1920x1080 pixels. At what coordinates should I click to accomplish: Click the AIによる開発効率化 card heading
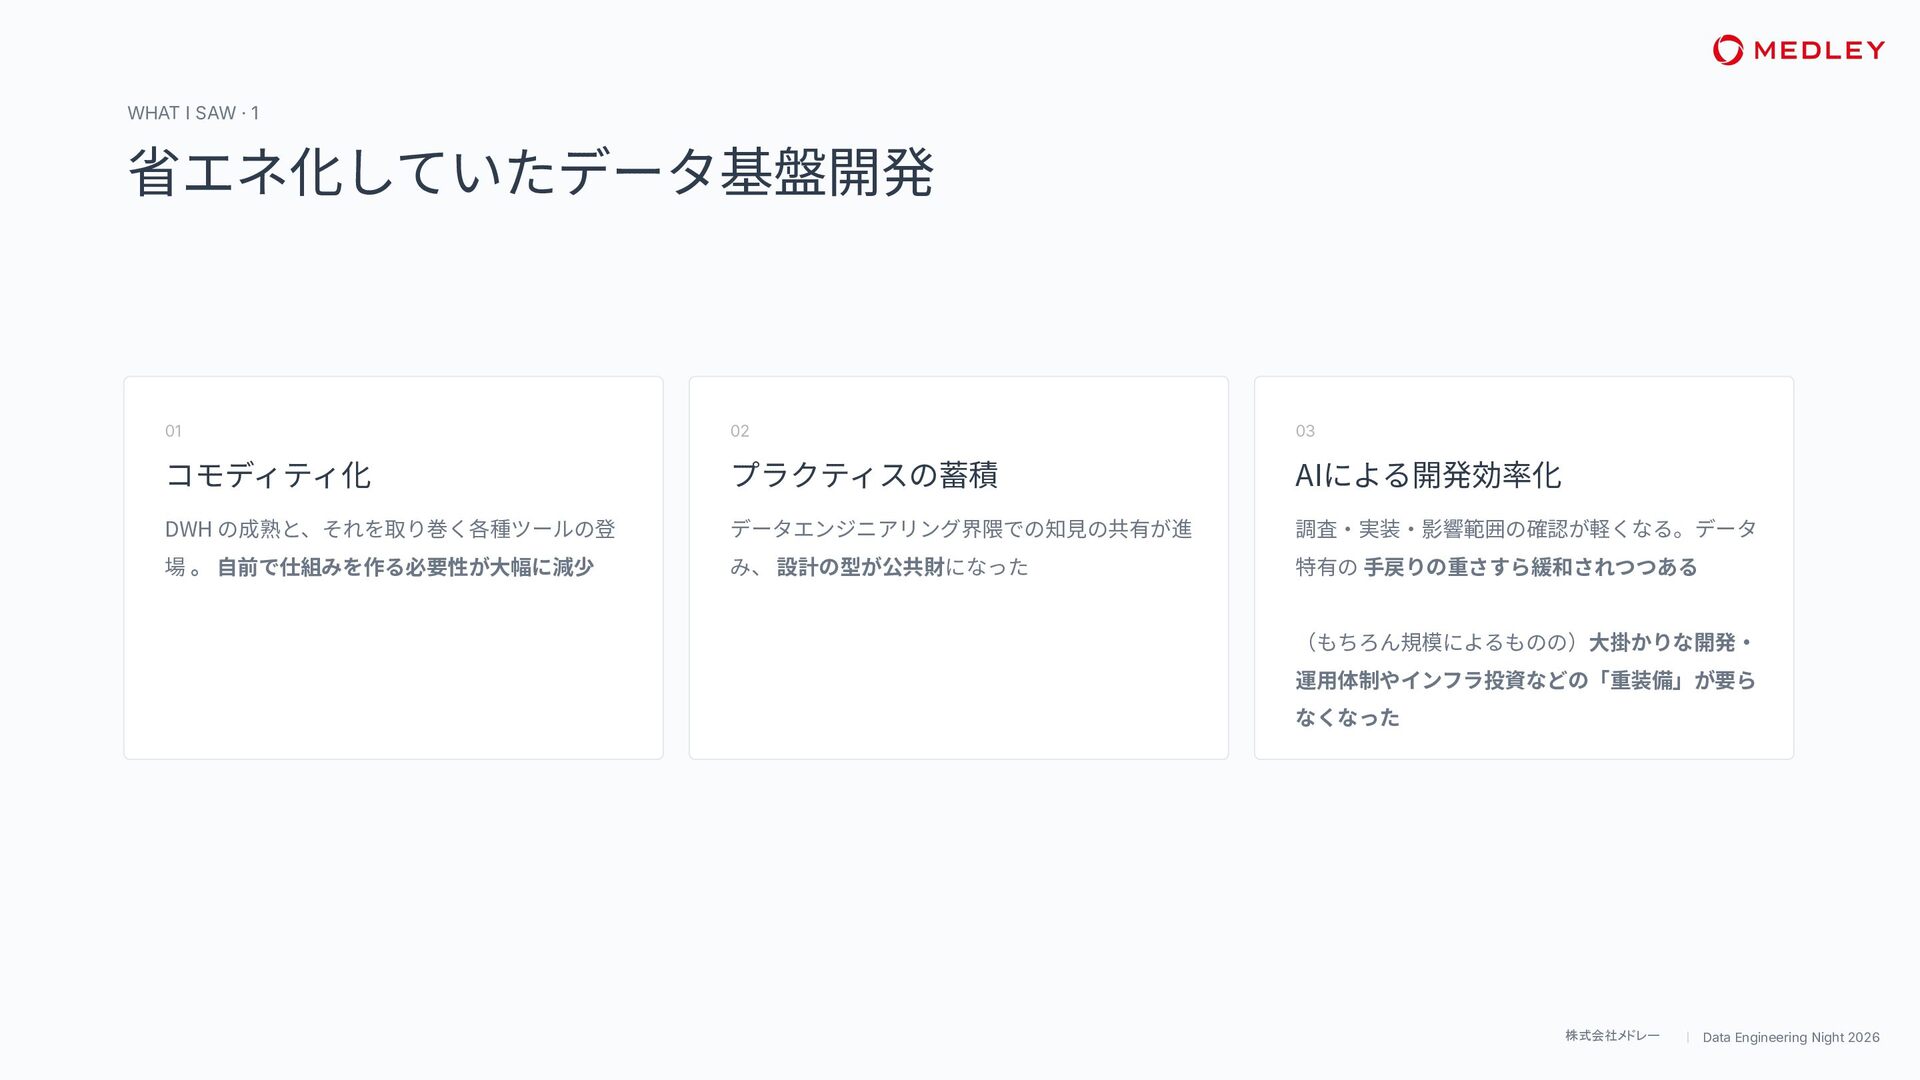pyautogui.click(x=1428, y=475)
